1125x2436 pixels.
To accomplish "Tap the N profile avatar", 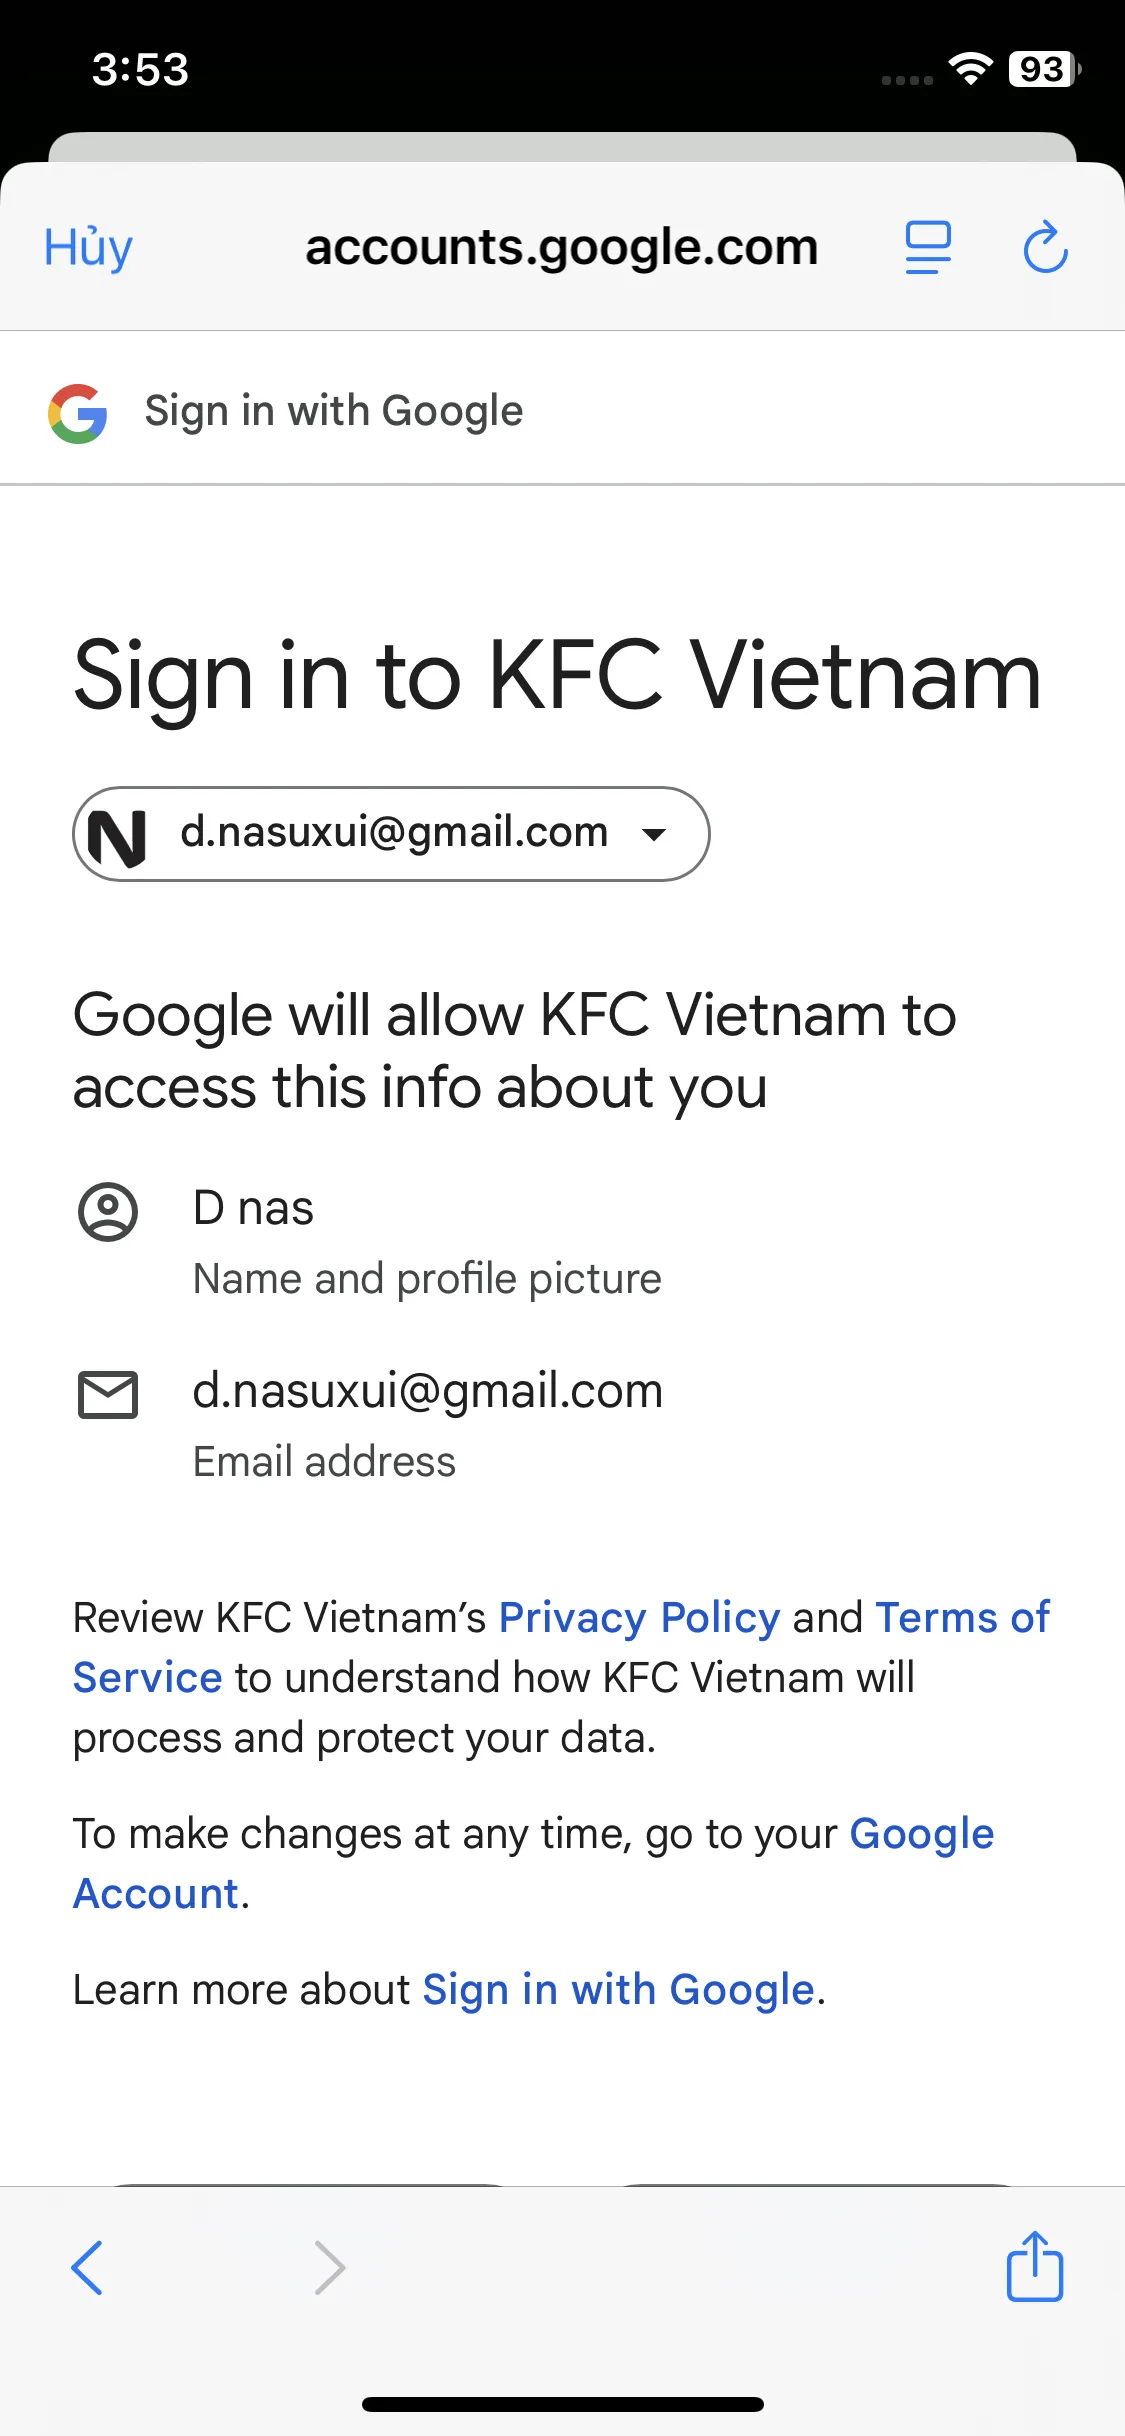I will click(x=118, y=836).
